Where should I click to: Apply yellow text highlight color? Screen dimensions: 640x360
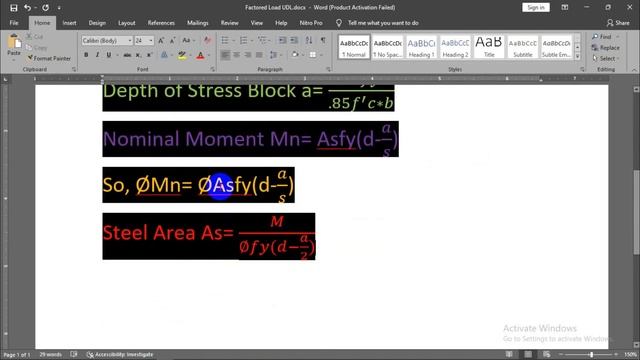(x=182, y=55)
